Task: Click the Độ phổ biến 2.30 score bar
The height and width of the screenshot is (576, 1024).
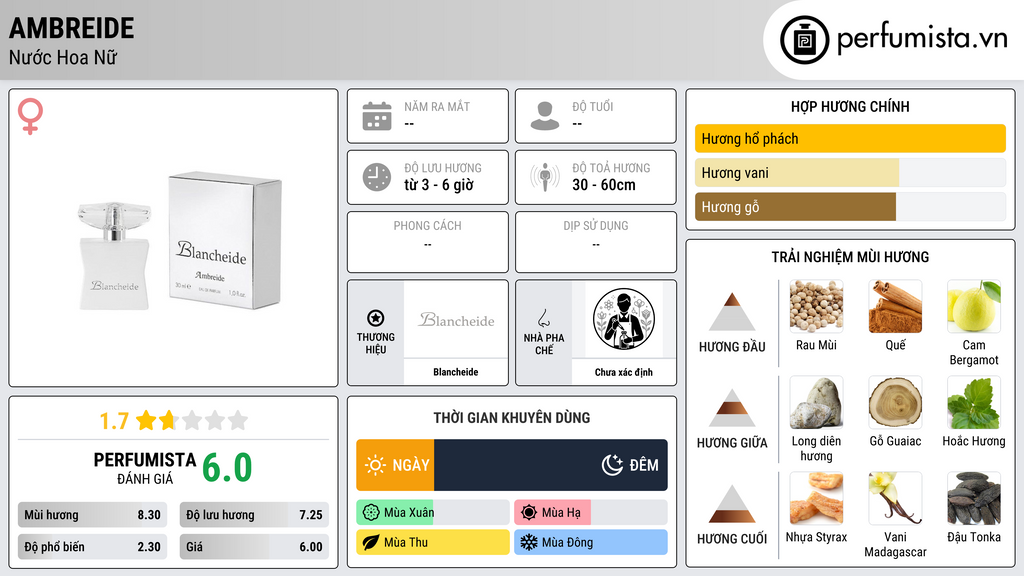Action: pos(92,547)
